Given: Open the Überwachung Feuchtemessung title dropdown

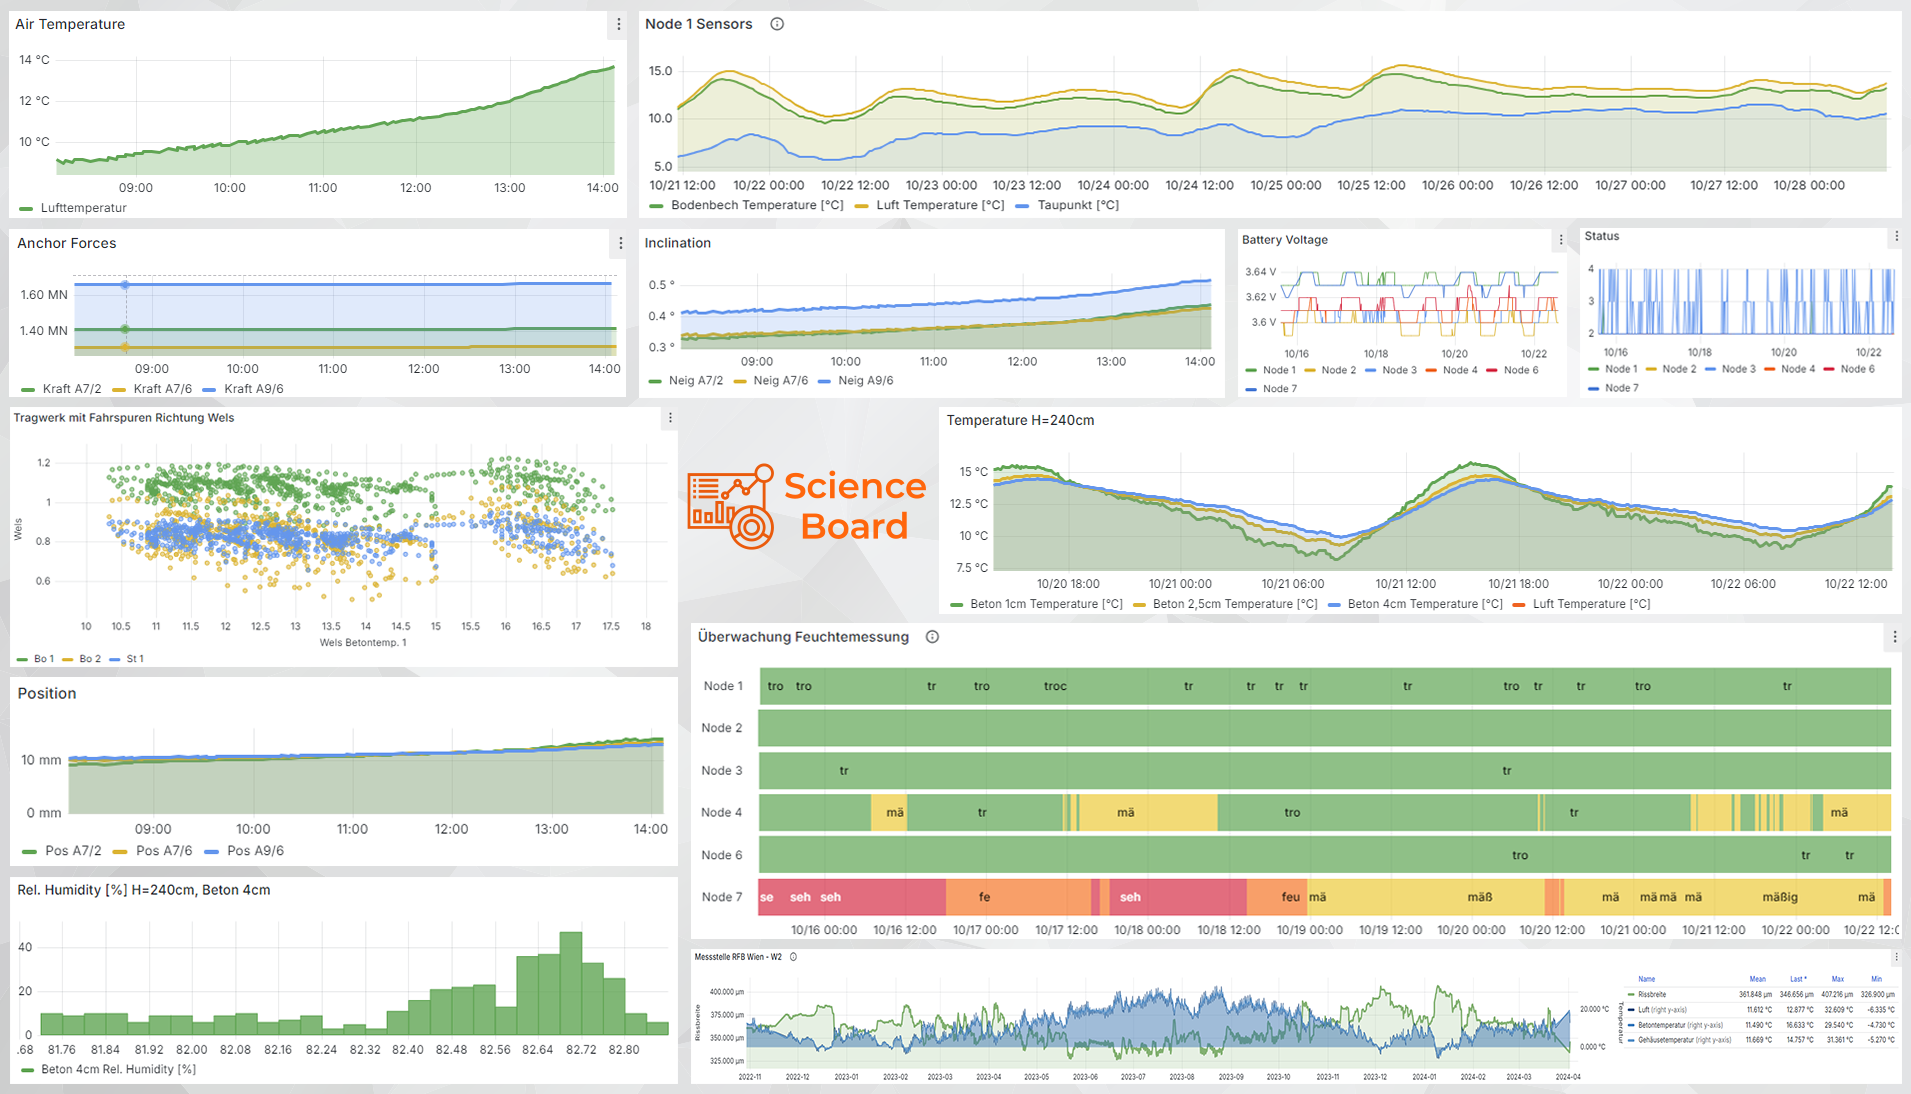Looking at the screenshot, I should pos(804,637).
